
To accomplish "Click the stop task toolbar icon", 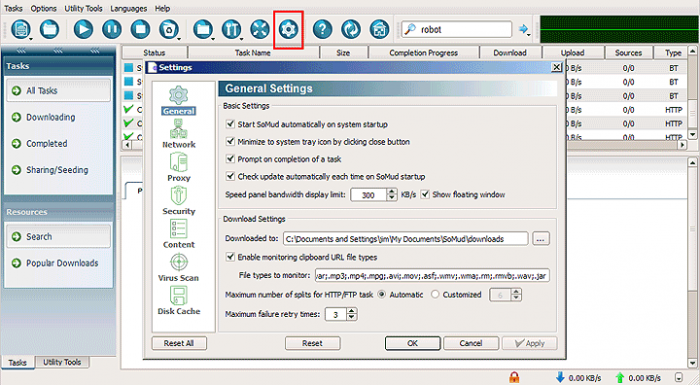I will [140, 29].
